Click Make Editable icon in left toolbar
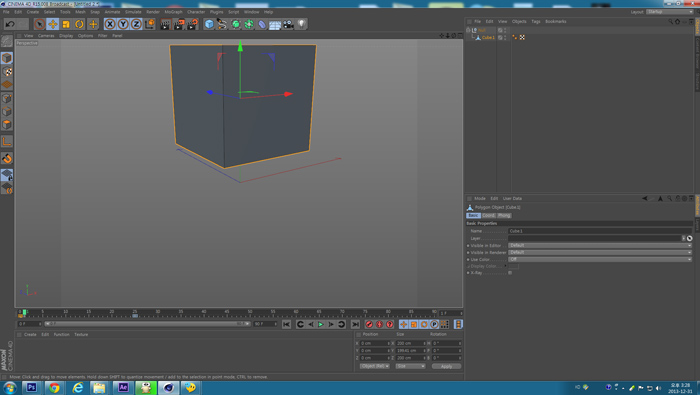 [x=7, y=41]
